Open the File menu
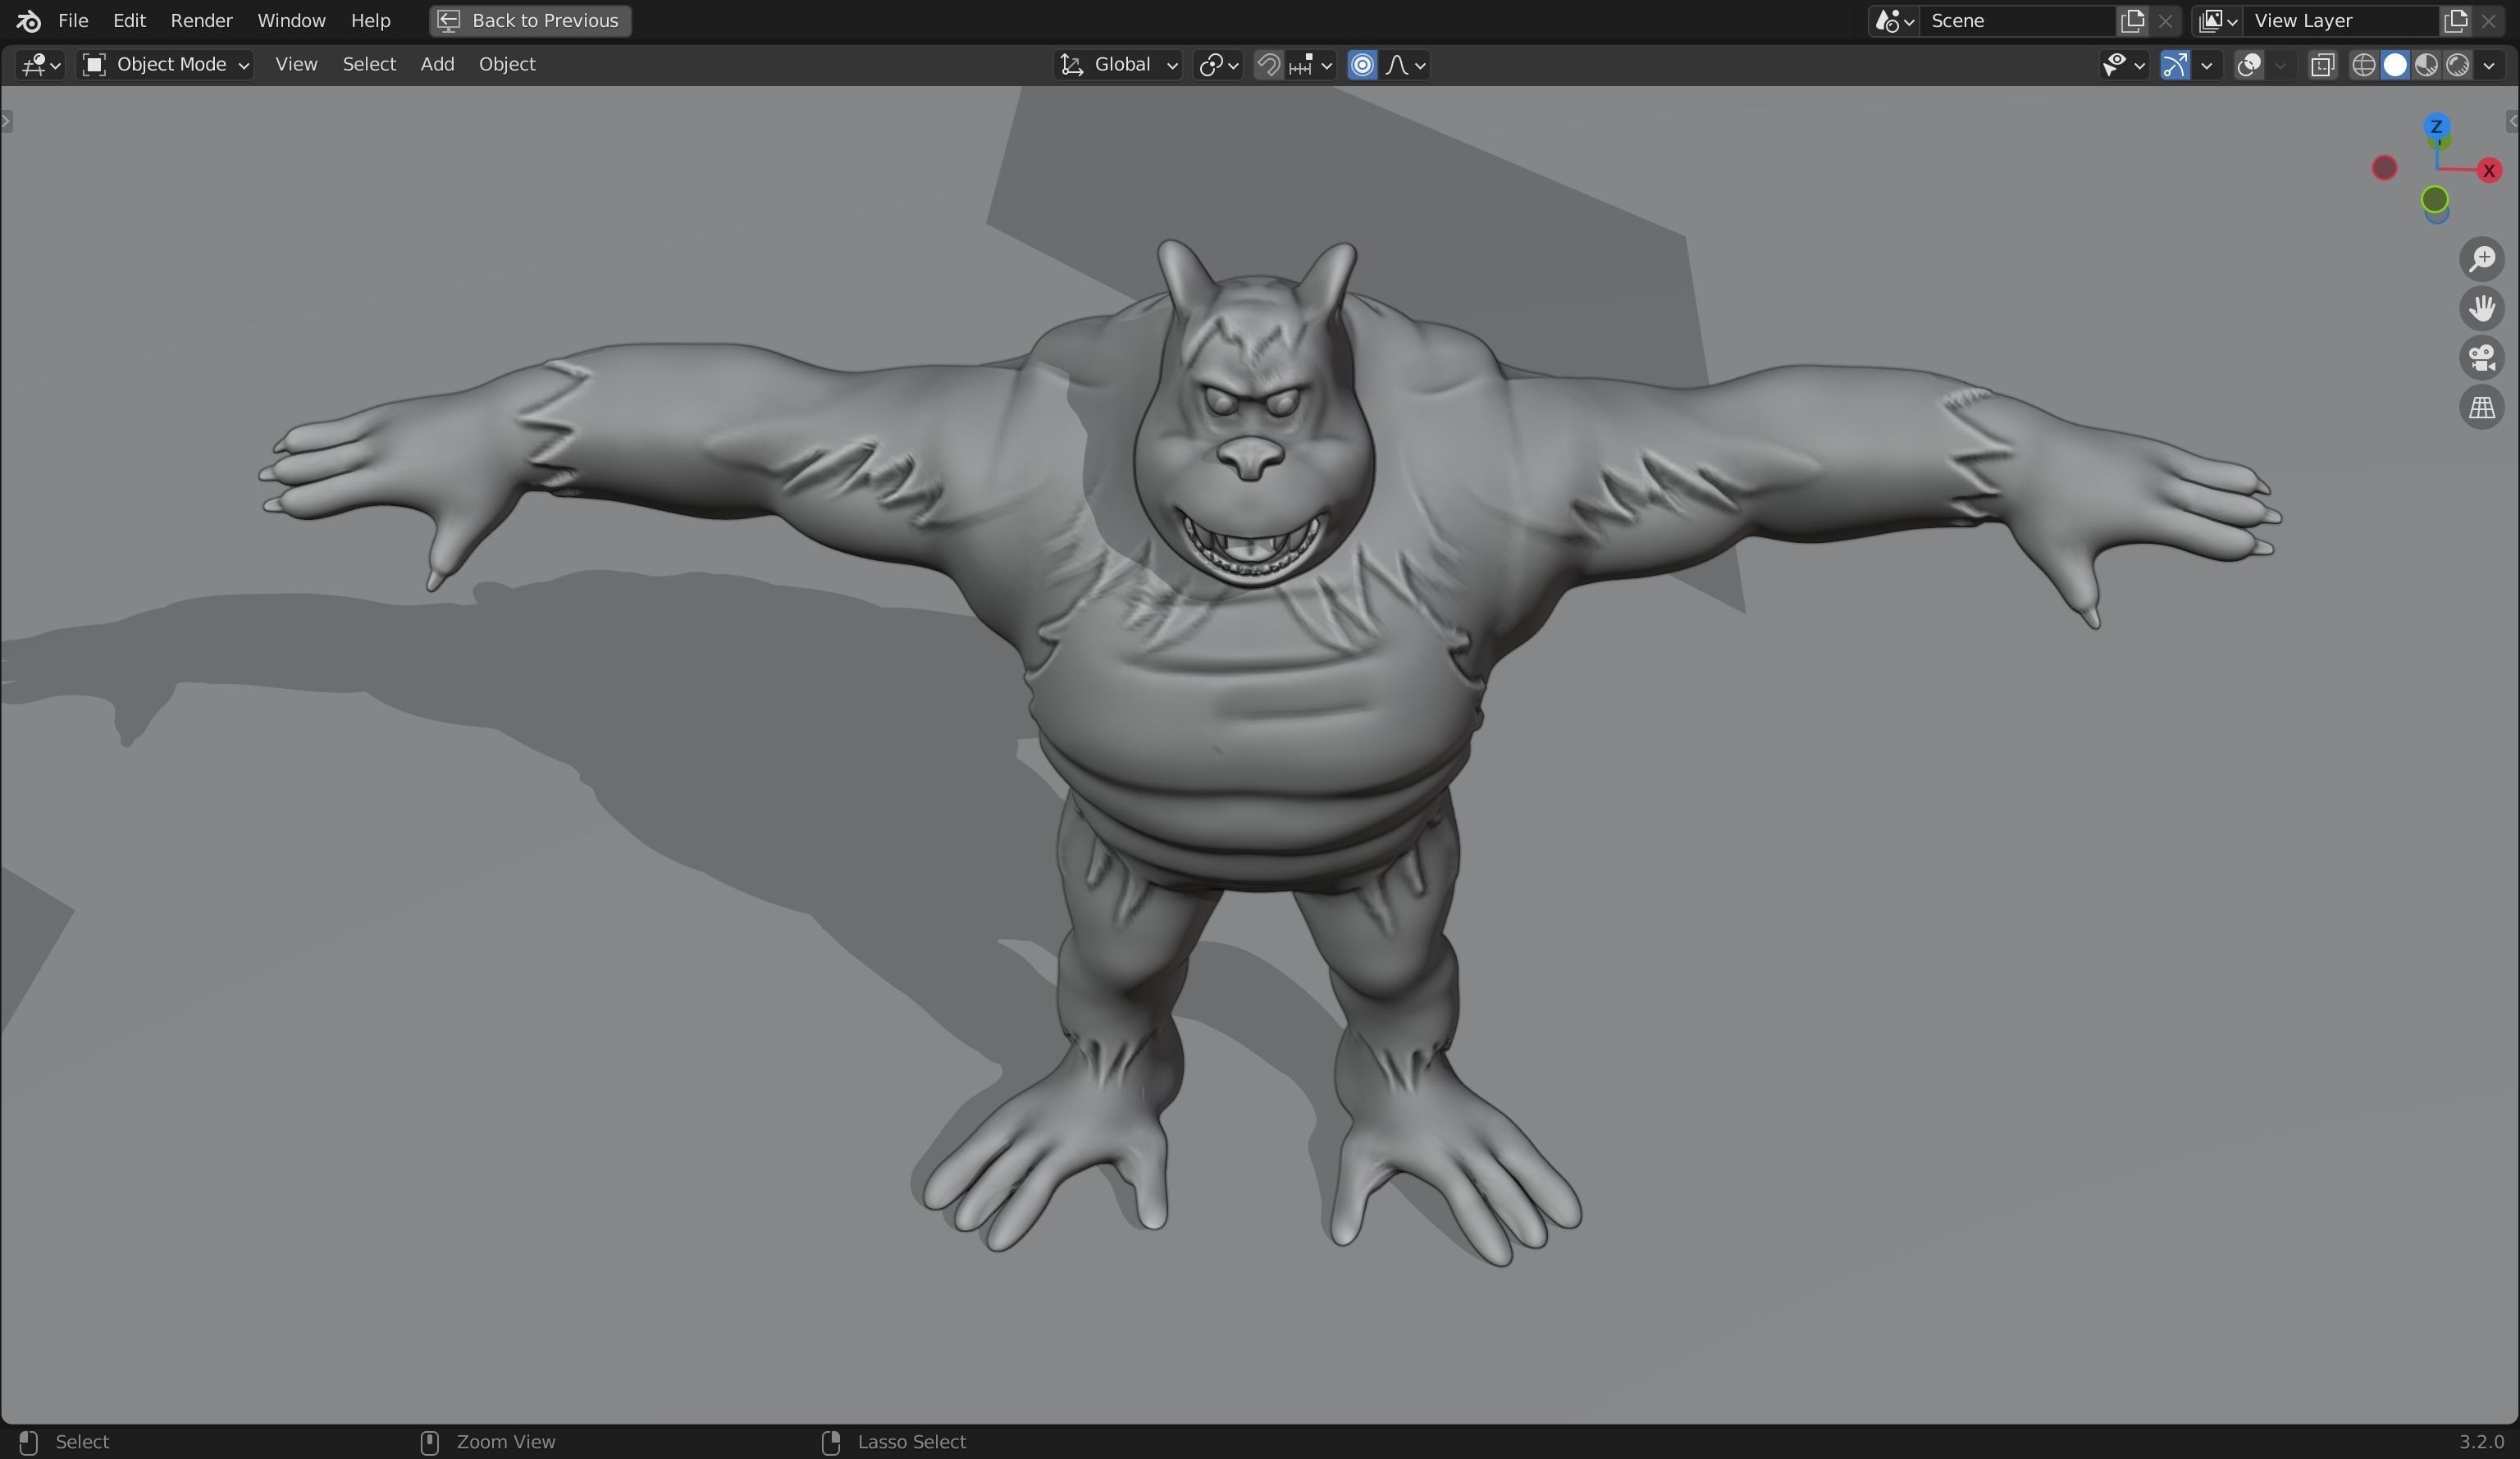This screenshot has height=1459, width=2520. (x=73, y=20)
